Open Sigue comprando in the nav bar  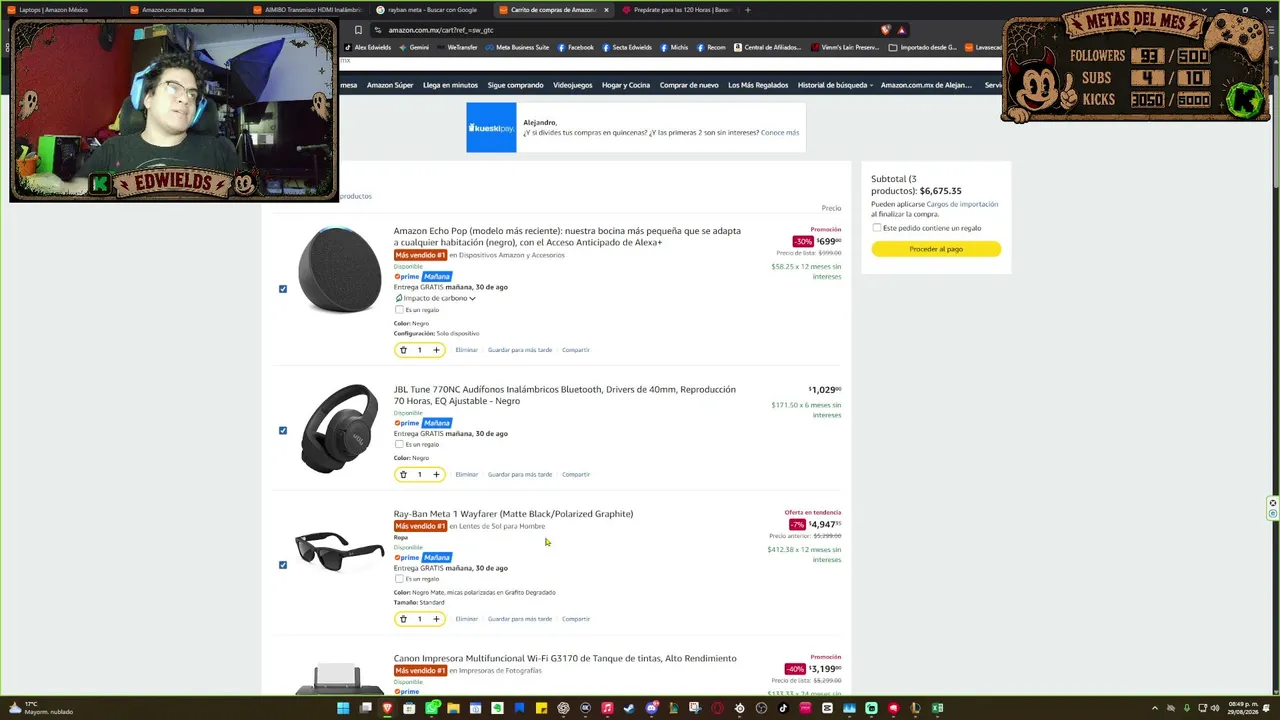point(515,85)
